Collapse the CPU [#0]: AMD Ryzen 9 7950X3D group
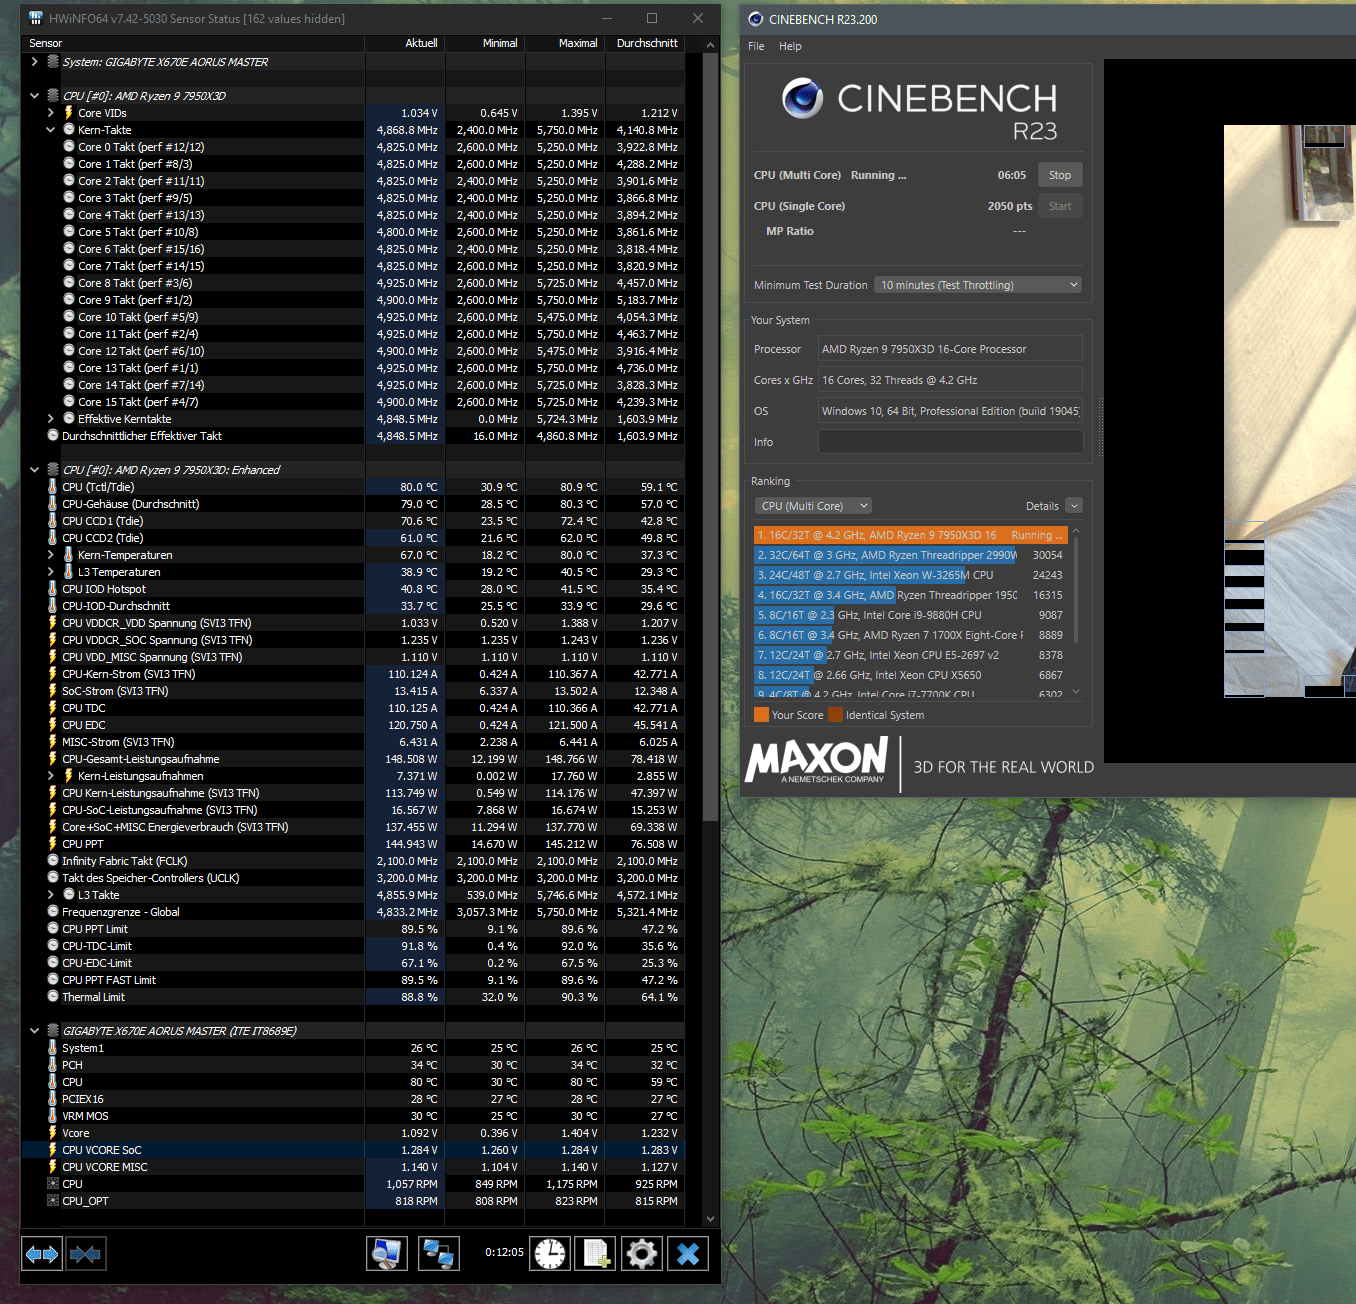Image resolution: width=1356 pixels, height=1304 pixels. [x=35, y=96]
